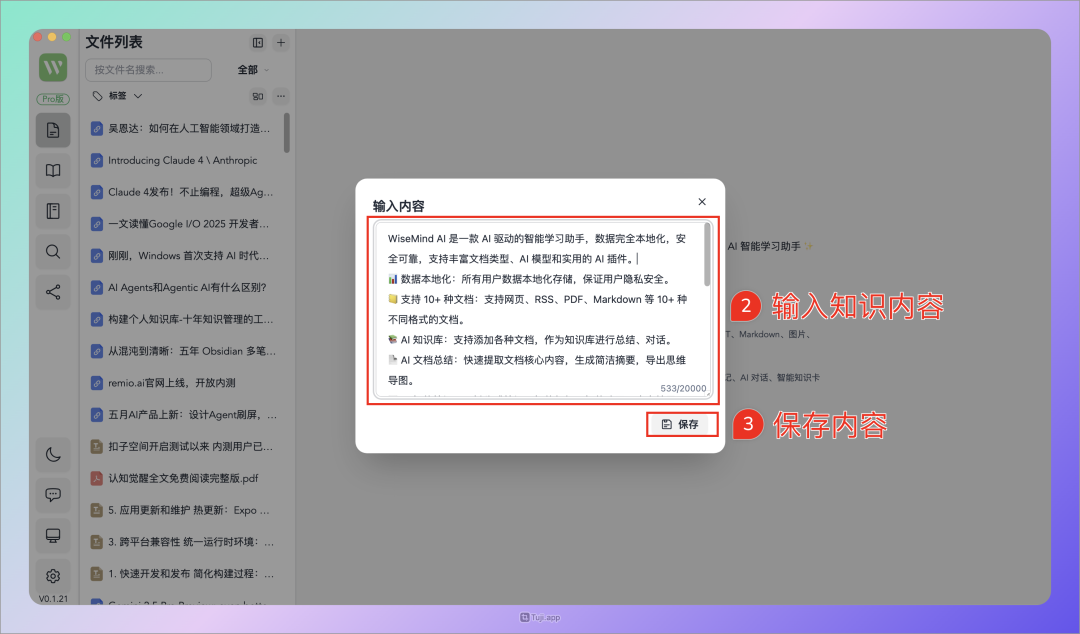
Task: Open file Introducing Claude 4 \ Anthropic
Action: pos(182,160)
